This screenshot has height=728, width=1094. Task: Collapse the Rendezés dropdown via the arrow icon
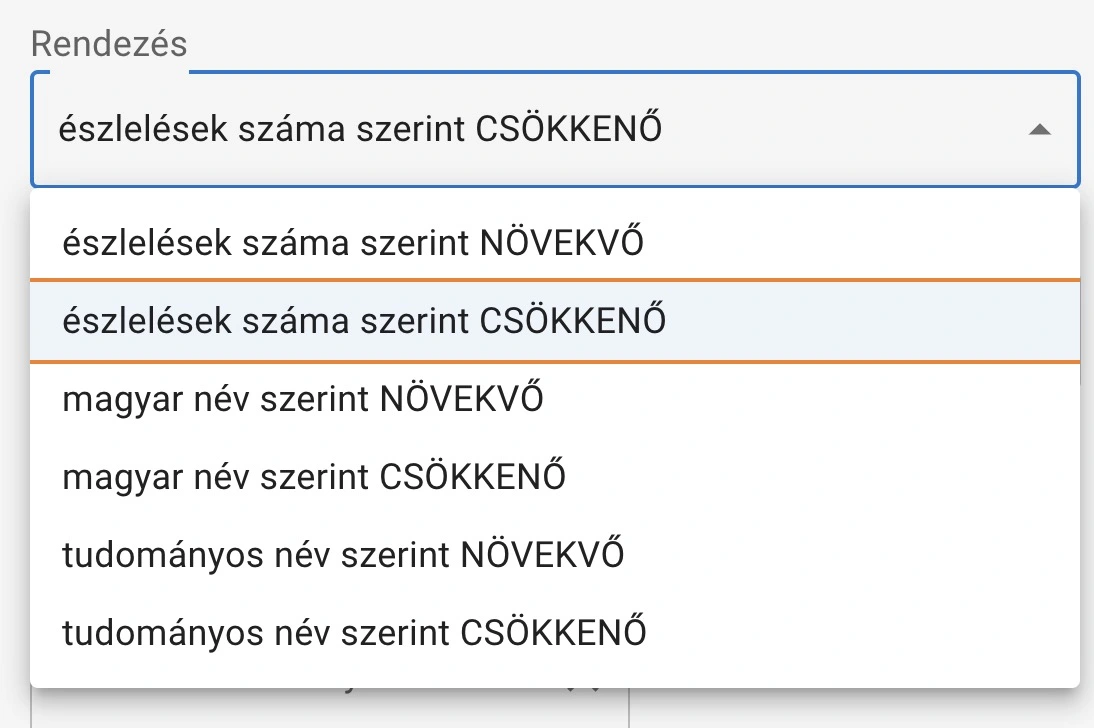point(1041,129)
